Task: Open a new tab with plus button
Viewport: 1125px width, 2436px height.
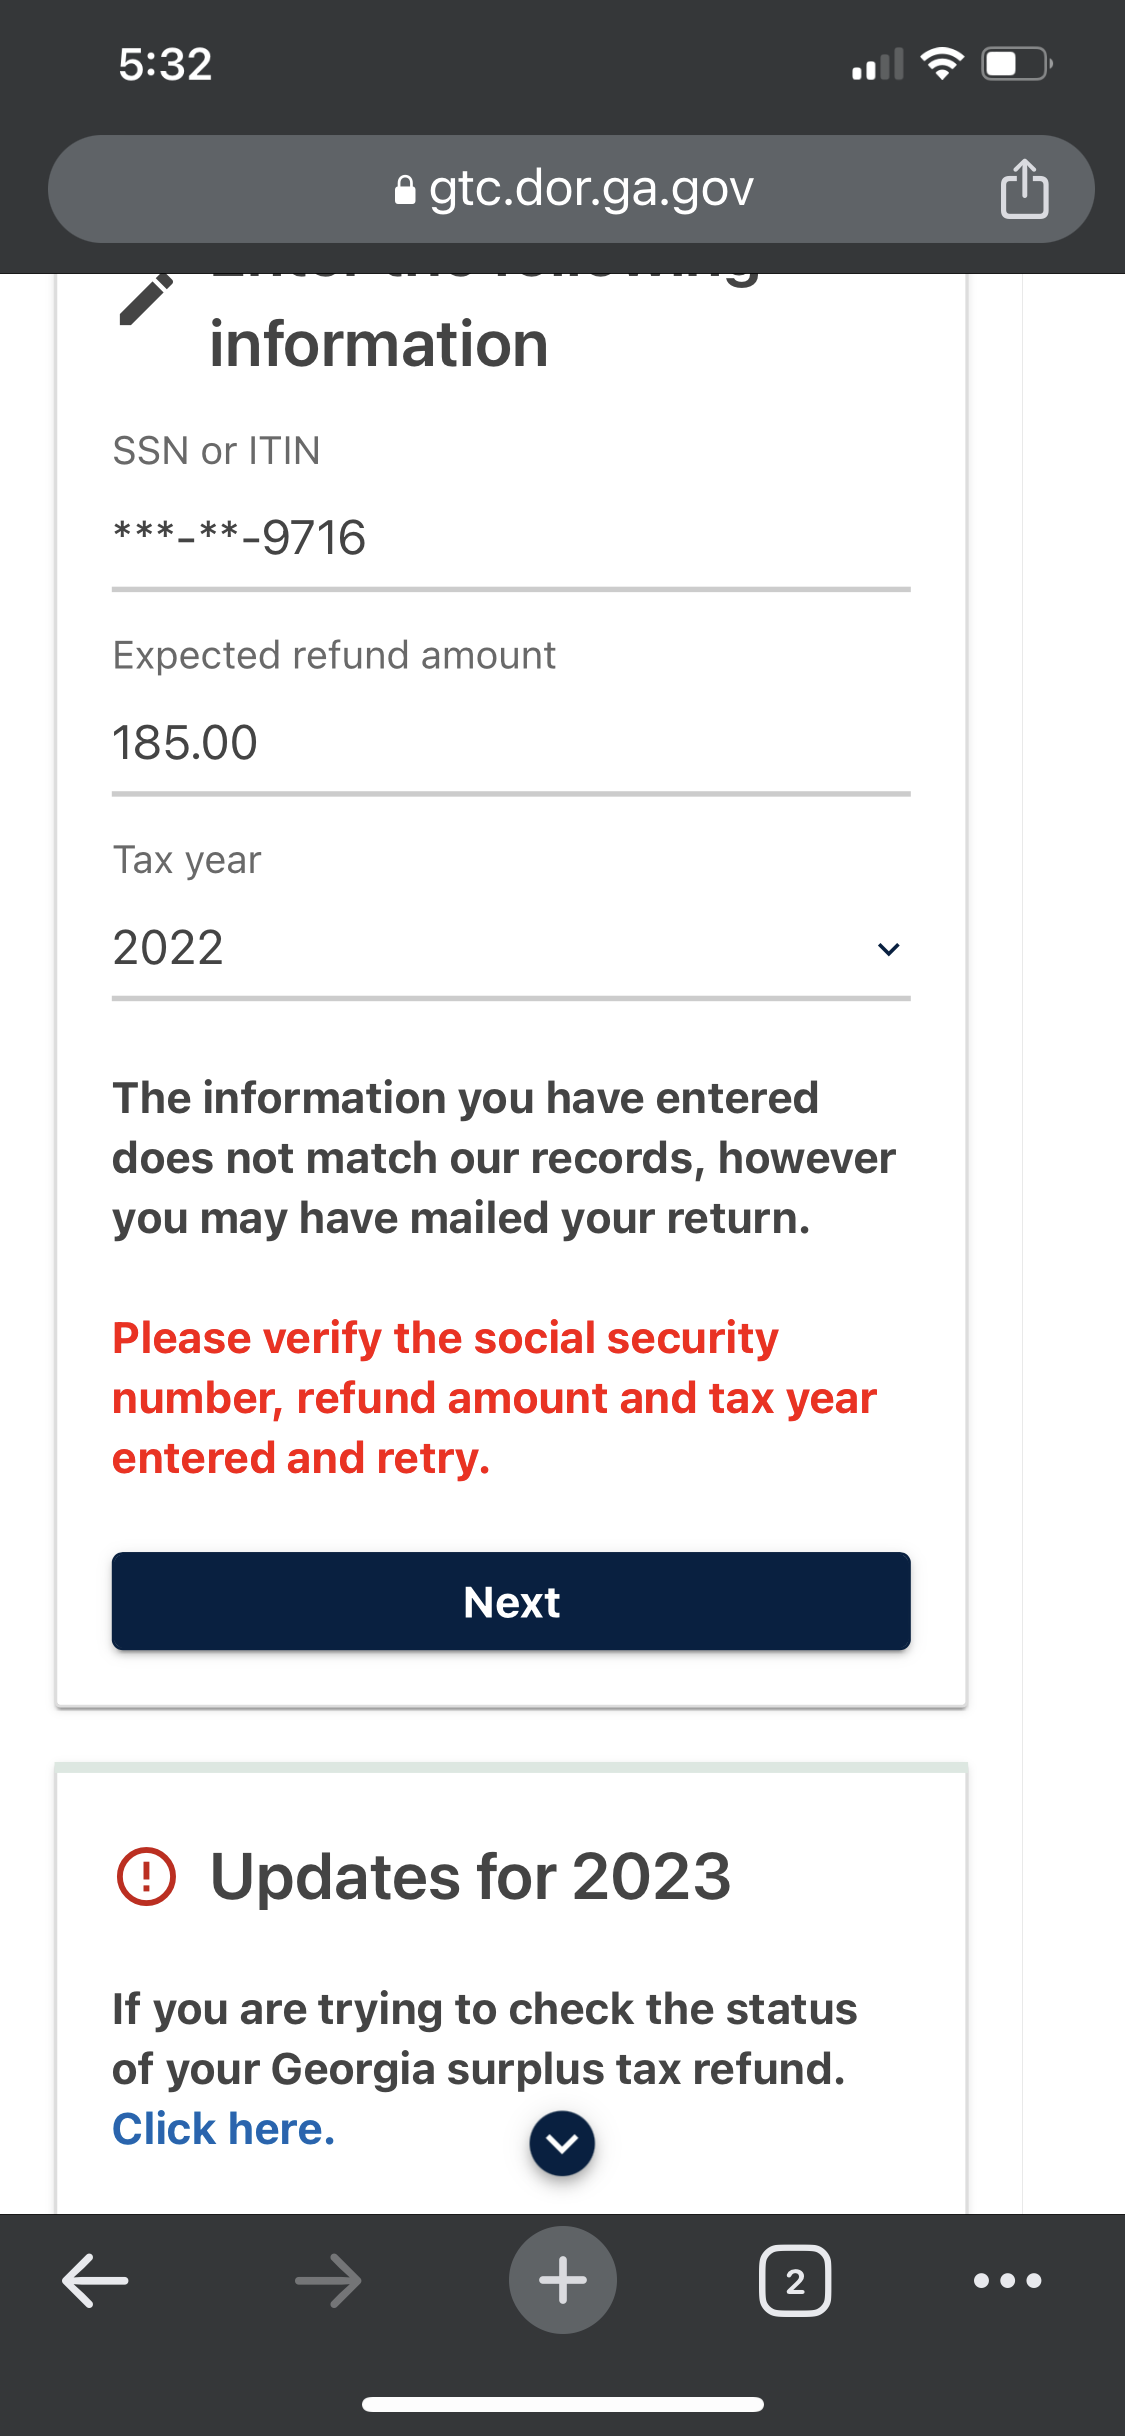Action: click(562, 2280)
